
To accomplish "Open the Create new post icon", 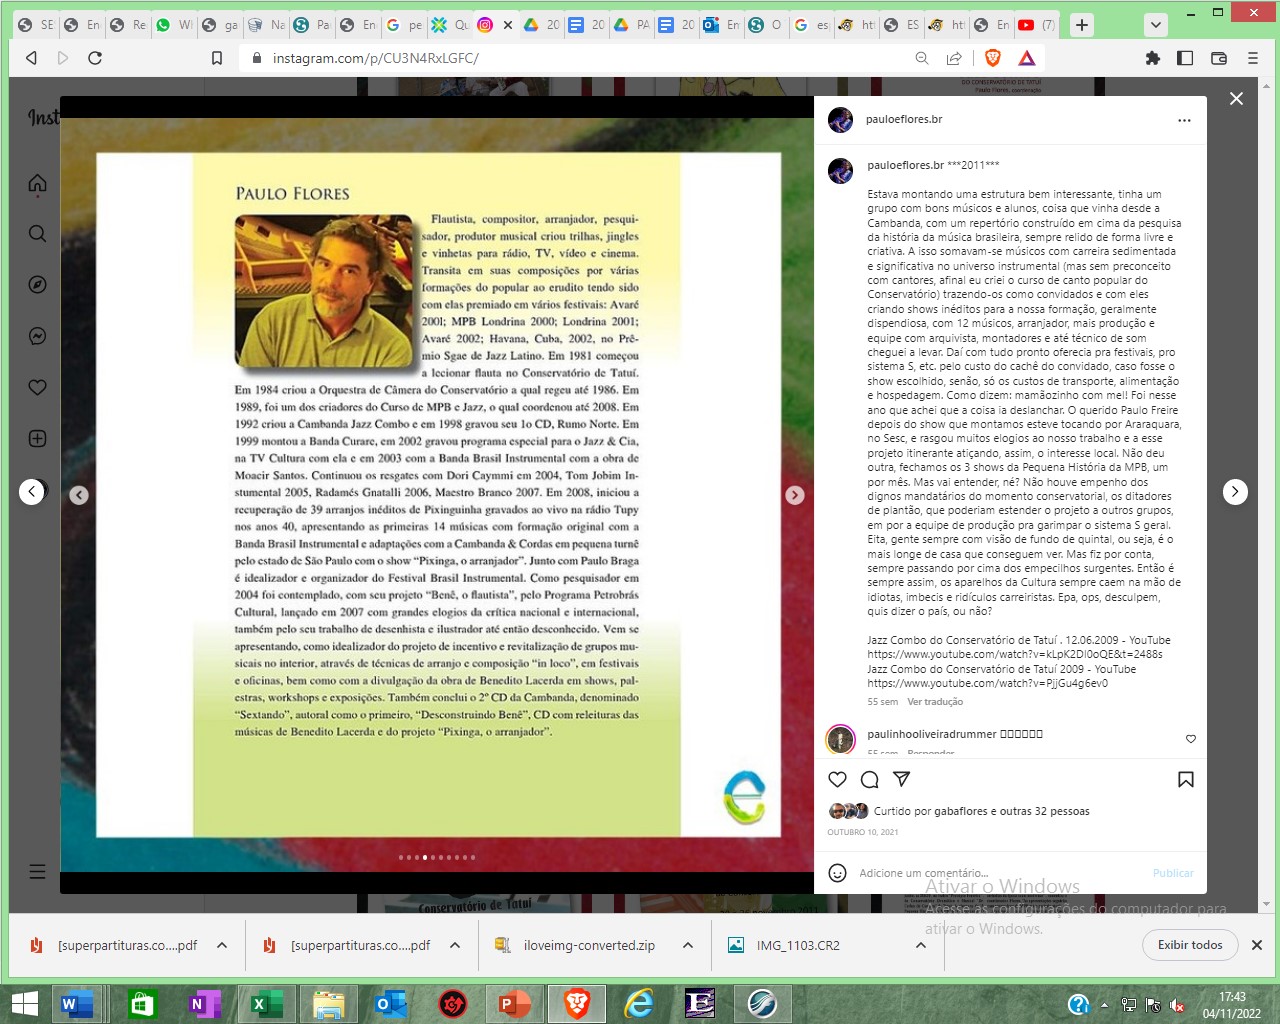I will click(38, 438).
